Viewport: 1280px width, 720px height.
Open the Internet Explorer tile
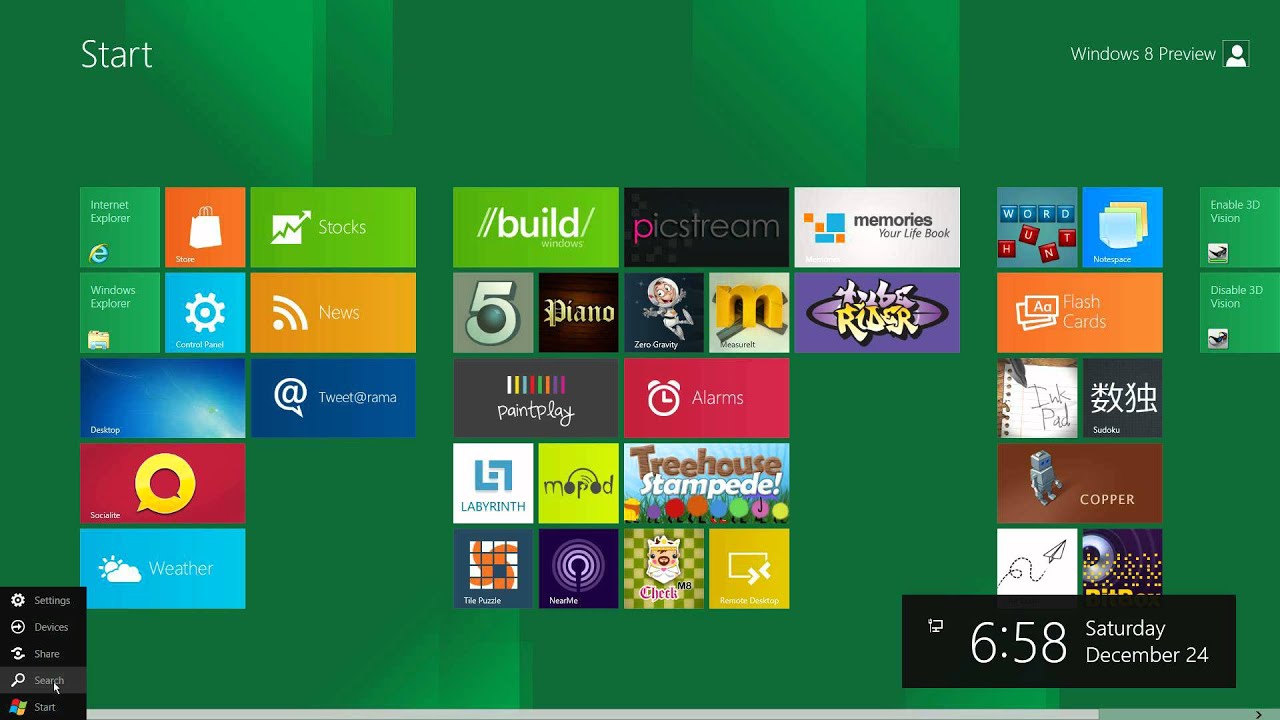coord(120,227)
